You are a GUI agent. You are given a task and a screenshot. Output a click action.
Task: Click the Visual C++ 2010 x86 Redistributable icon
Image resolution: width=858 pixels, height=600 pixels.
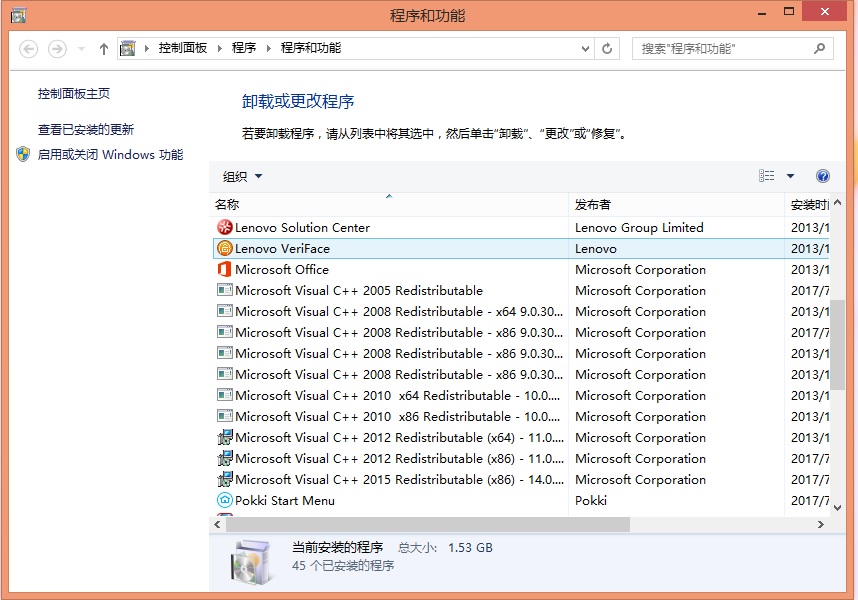224,416
